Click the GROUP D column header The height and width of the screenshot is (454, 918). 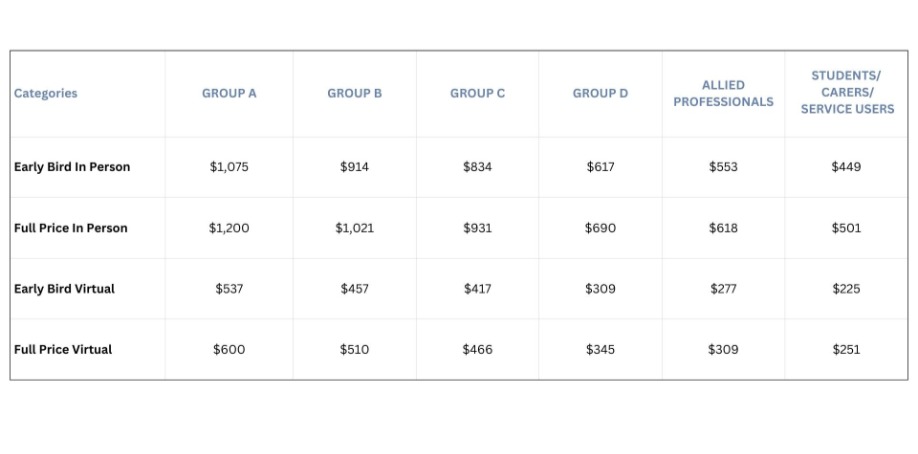tap(600, 93)
